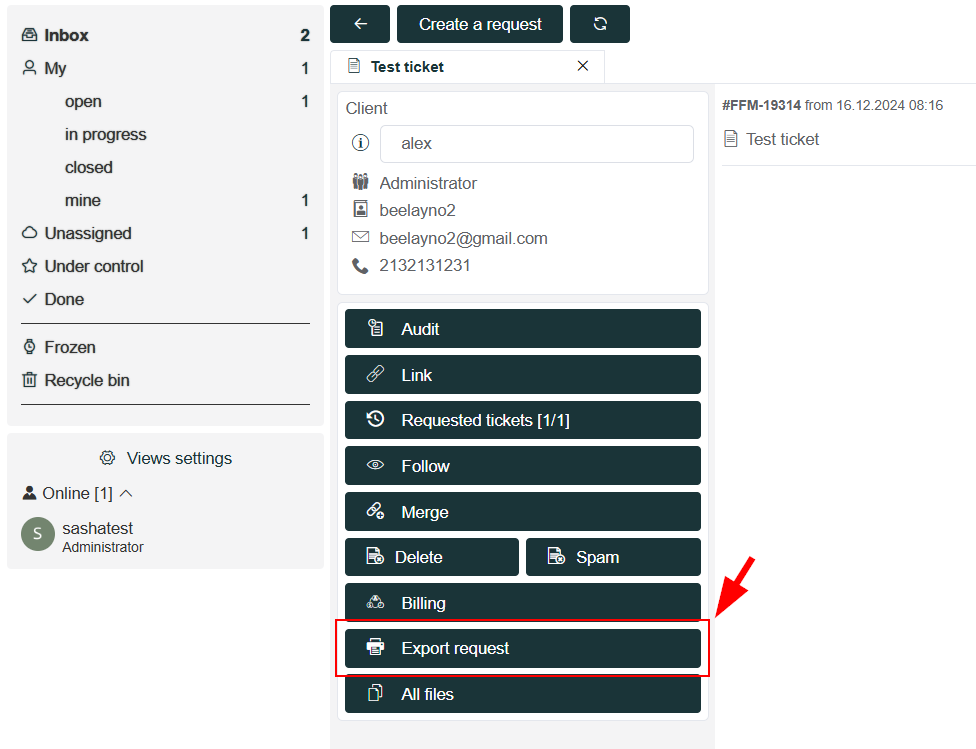
Task: Open All files
Action: pyautogui.click(x=522, y=694)
